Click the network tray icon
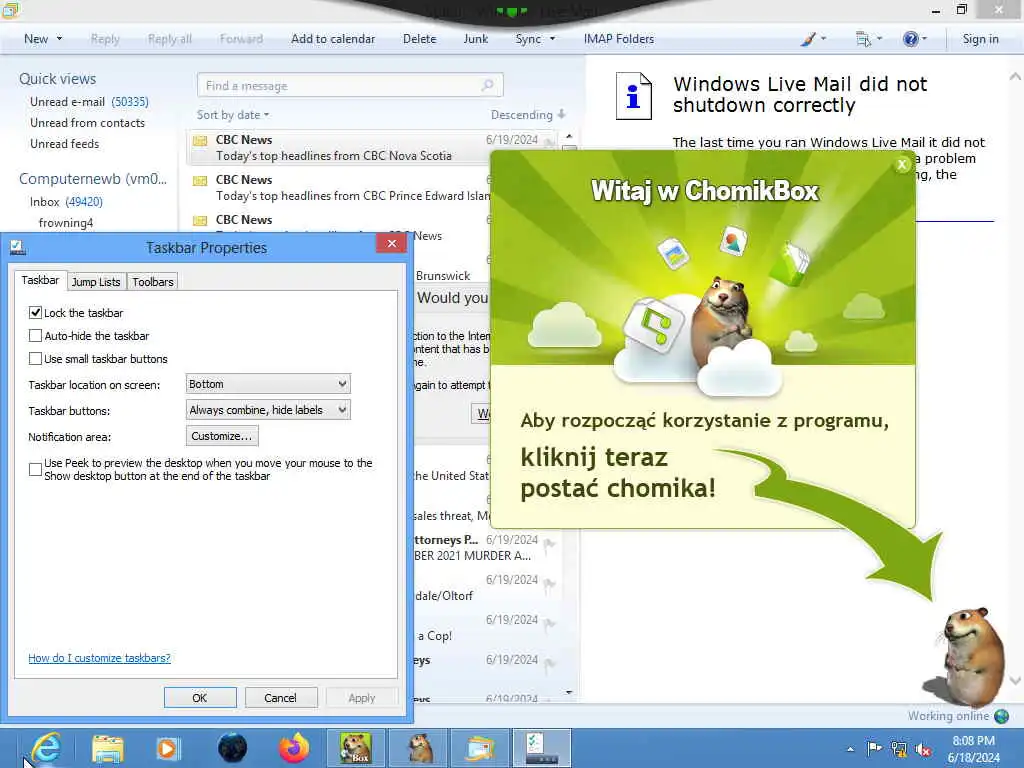Image resolution: width=1024 pixels, height=768 pixels. (899, 748)
